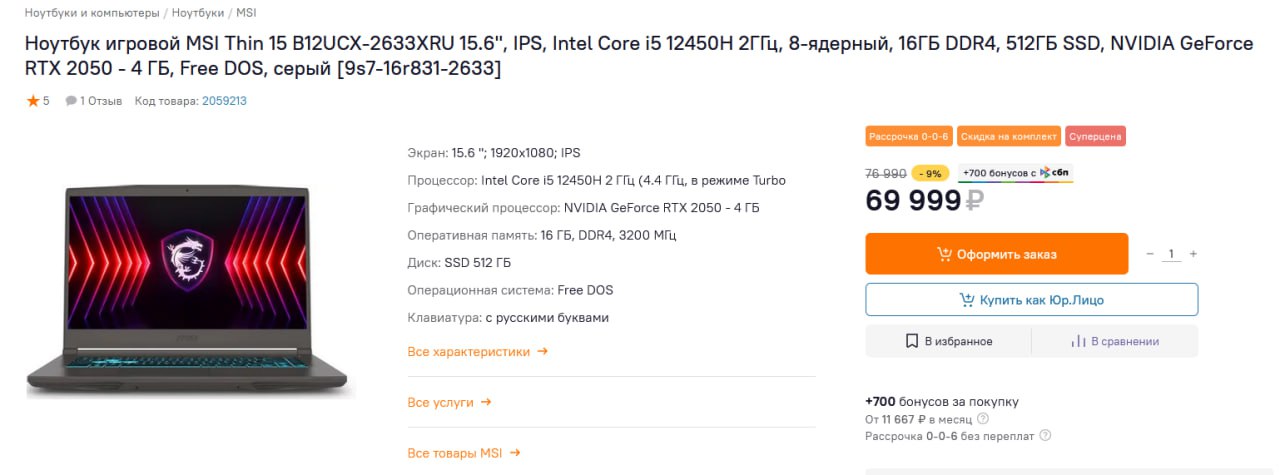Click the bookmark icon in В избранное
The width and height of the screenshot is (1280, 475).
912,341
